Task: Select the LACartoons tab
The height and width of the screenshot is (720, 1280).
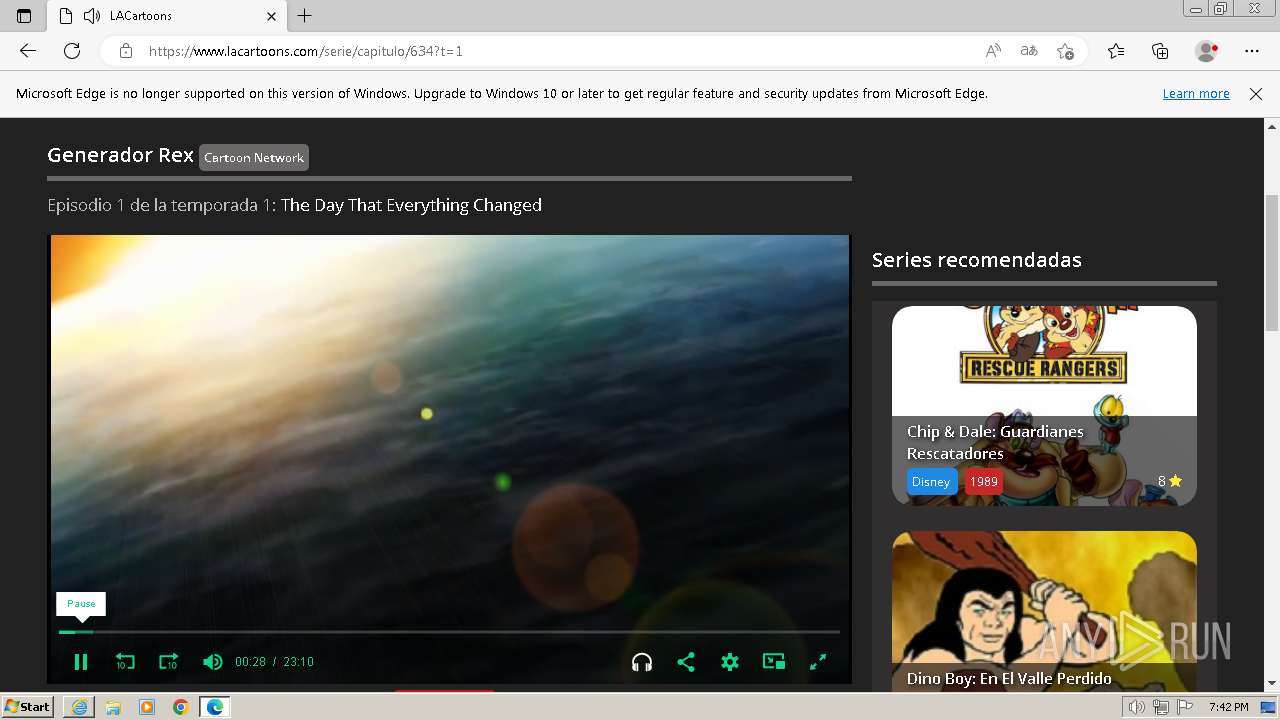Action: [167, 16]
